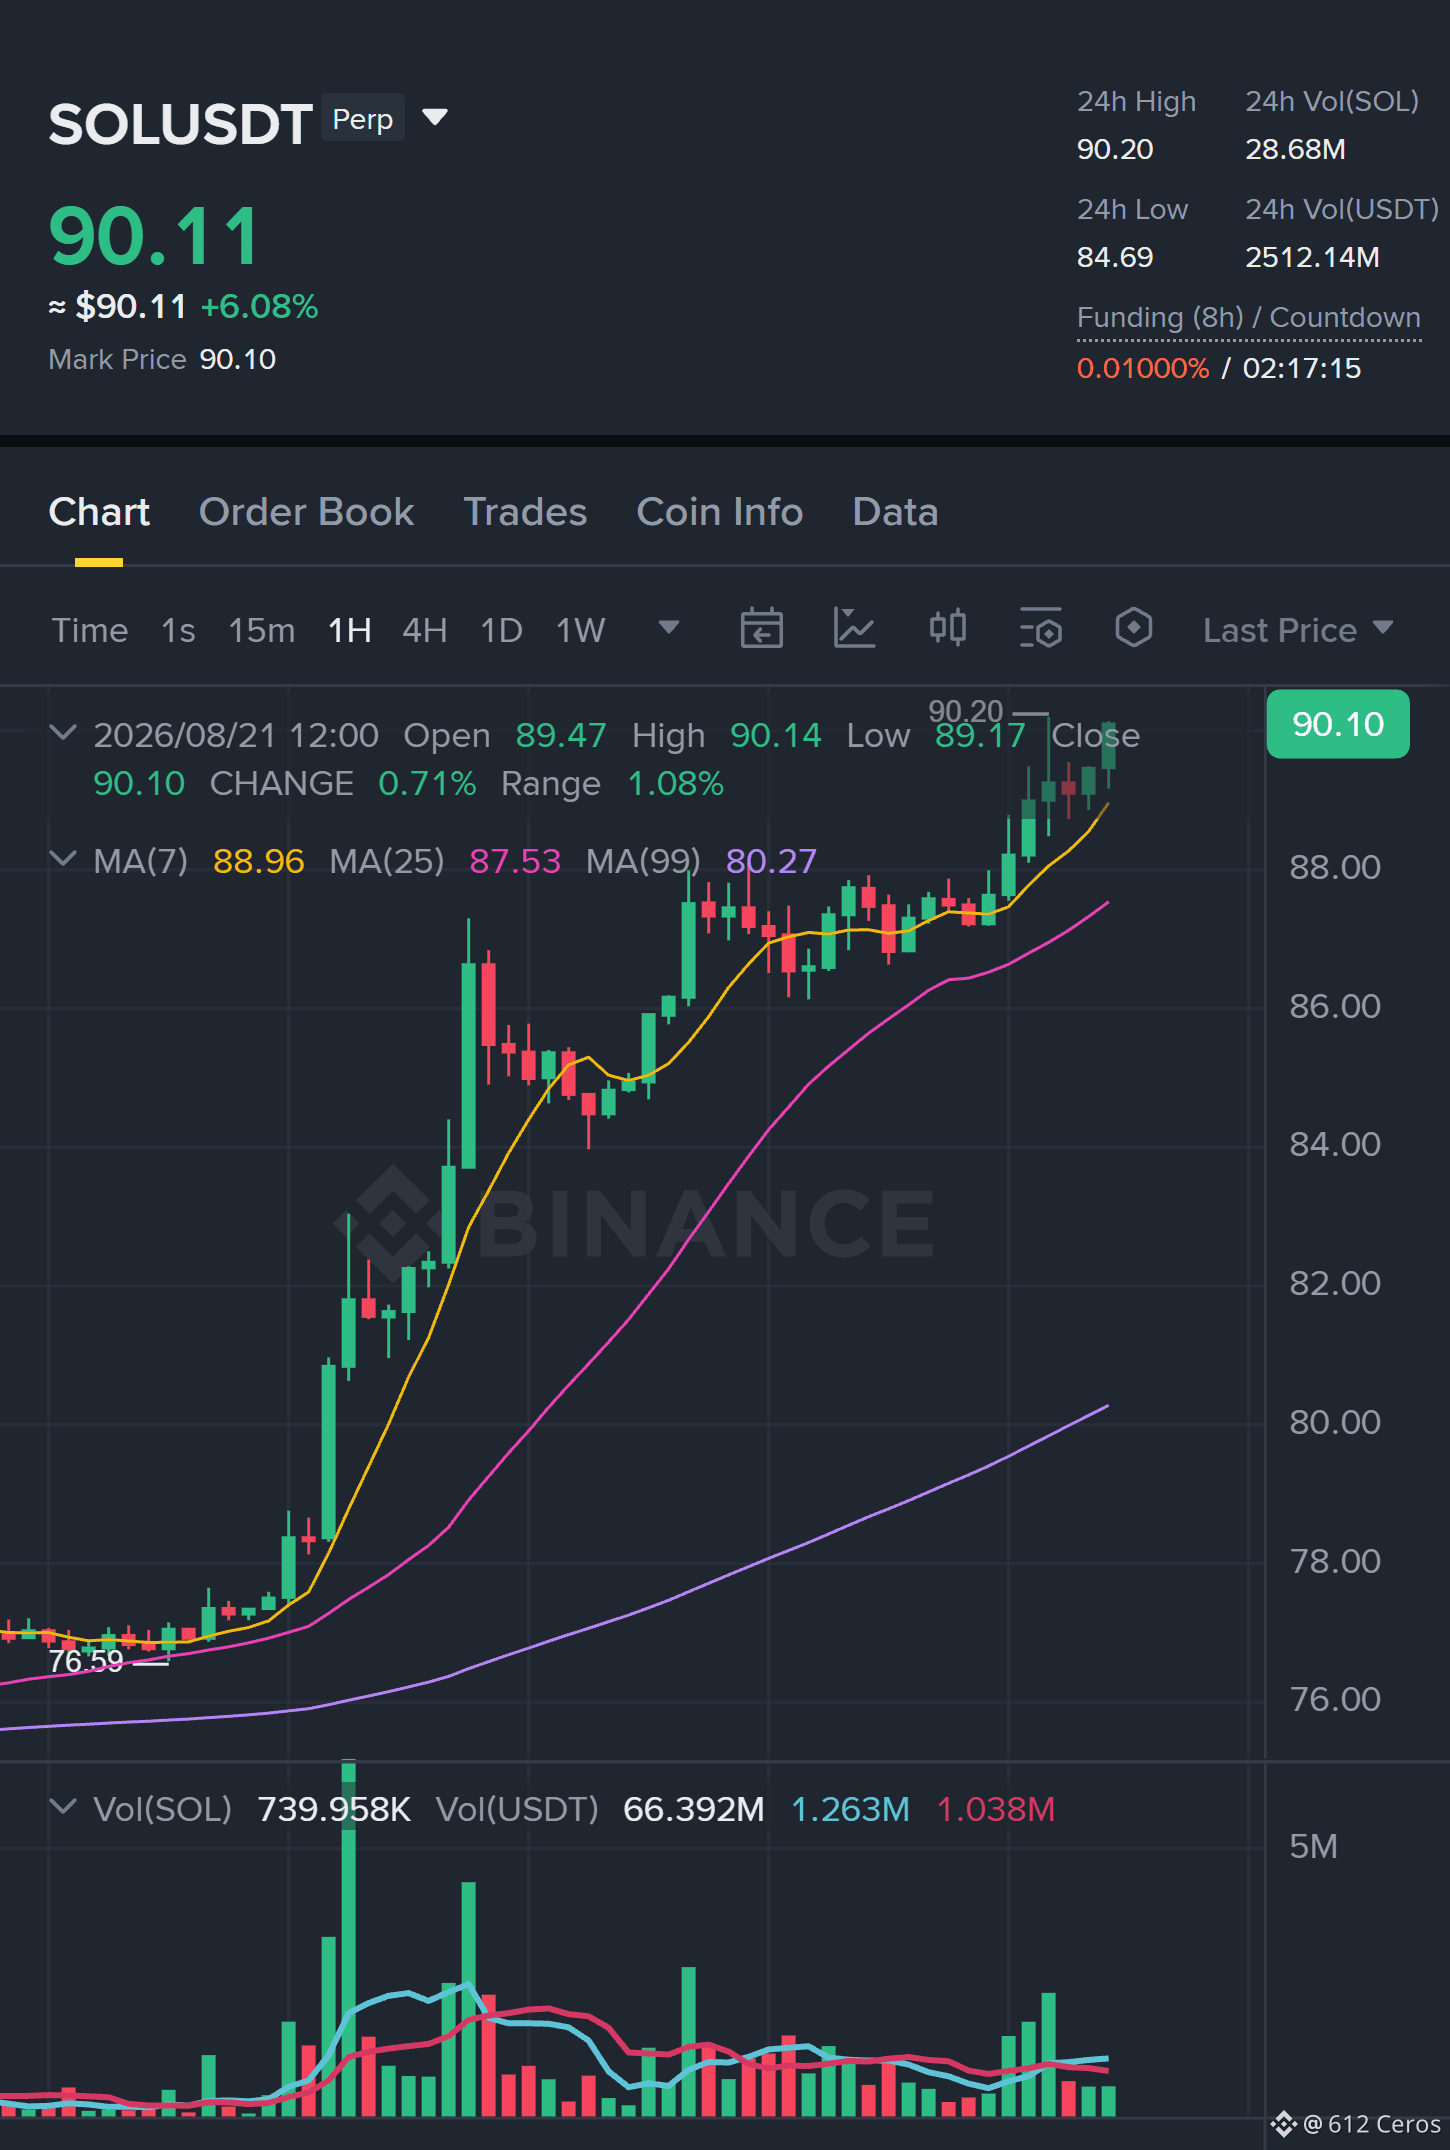This screenshot has height=2150, width=1450.
Task: Tap the large 90.11 last price
Action: (154, 237)
